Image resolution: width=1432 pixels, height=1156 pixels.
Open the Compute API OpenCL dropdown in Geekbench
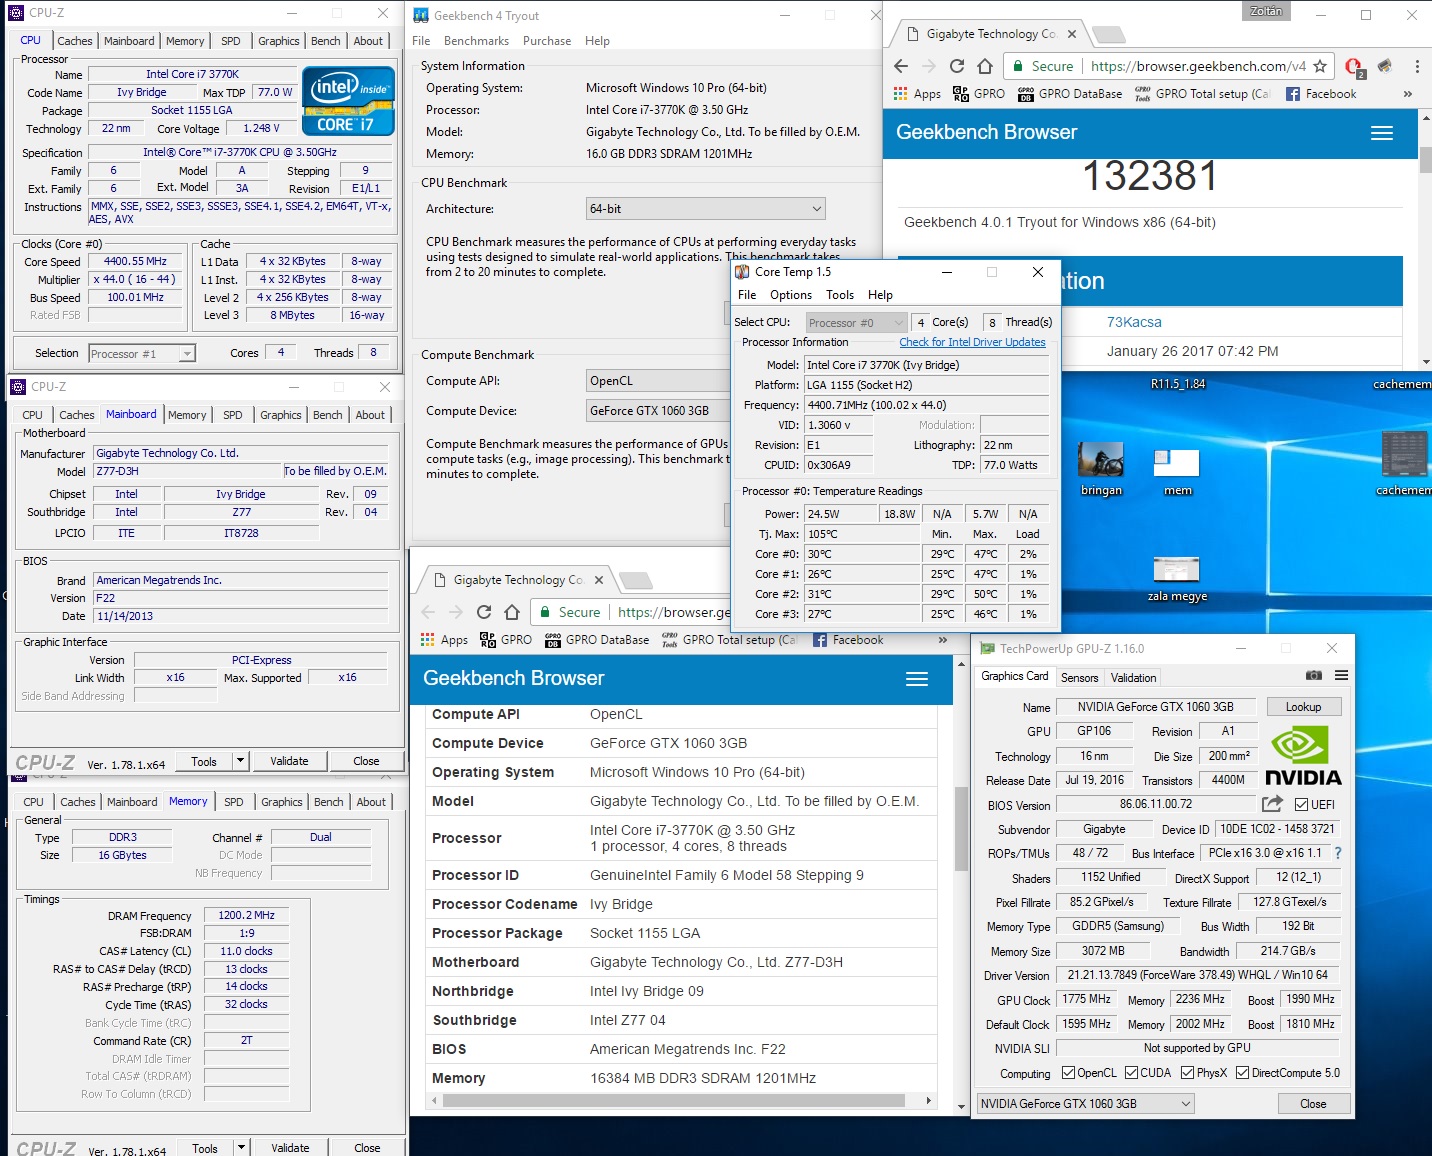click(x=658, y=381)
